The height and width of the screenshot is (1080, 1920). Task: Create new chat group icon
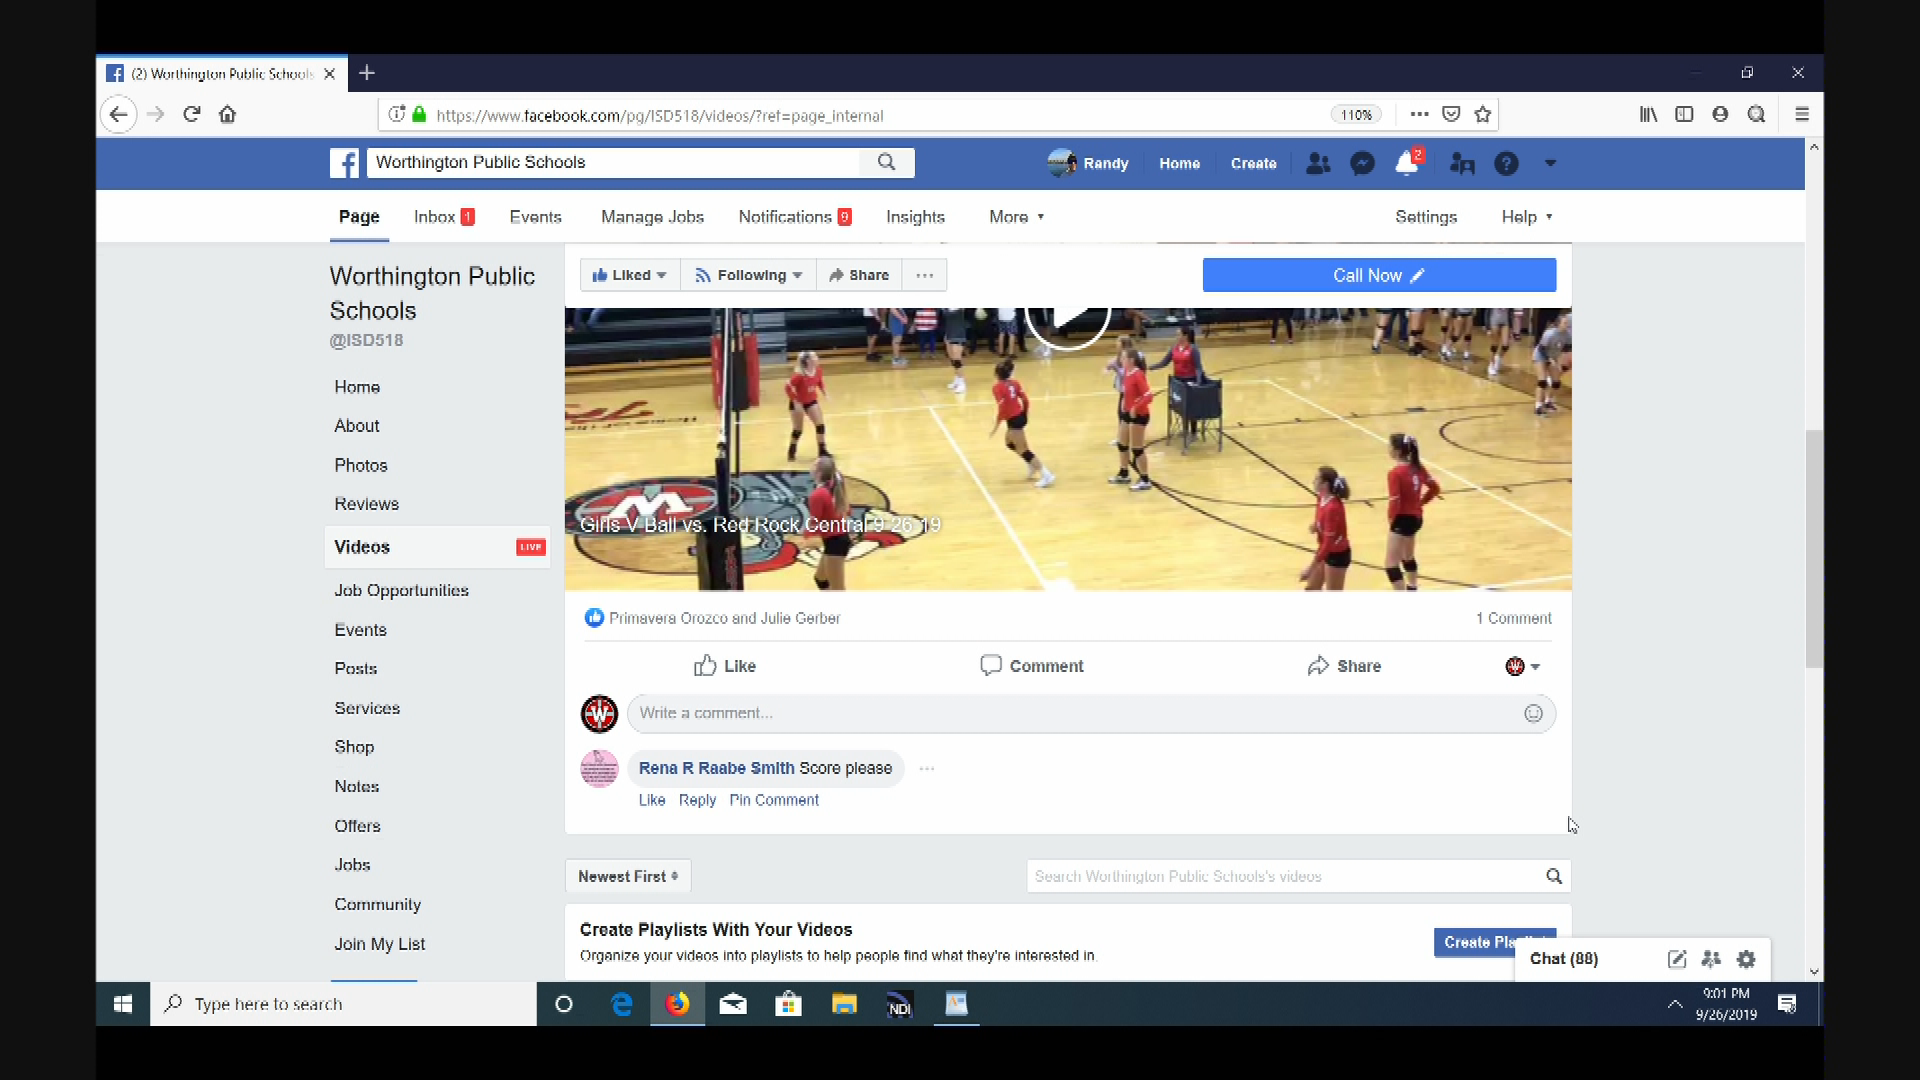(x=1711, y=959)
